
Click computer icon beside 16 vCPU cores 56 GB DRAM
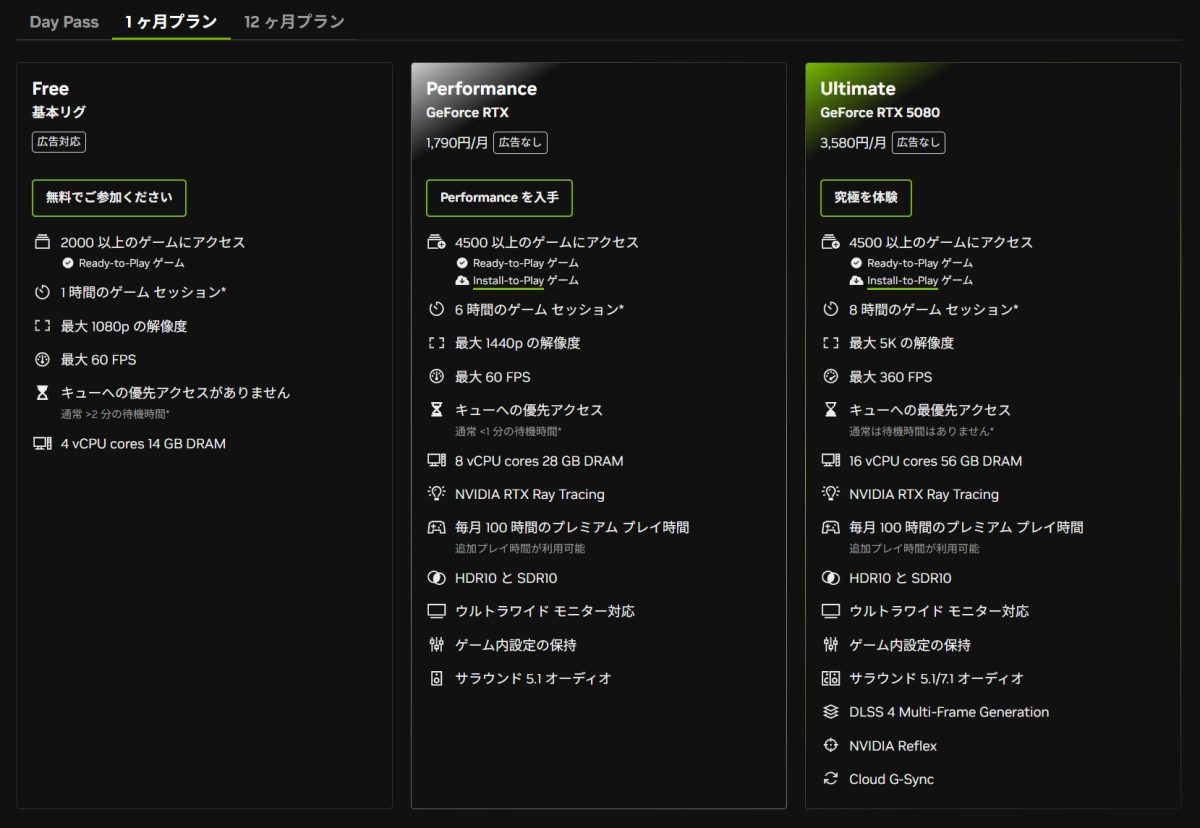click(830, 461)
